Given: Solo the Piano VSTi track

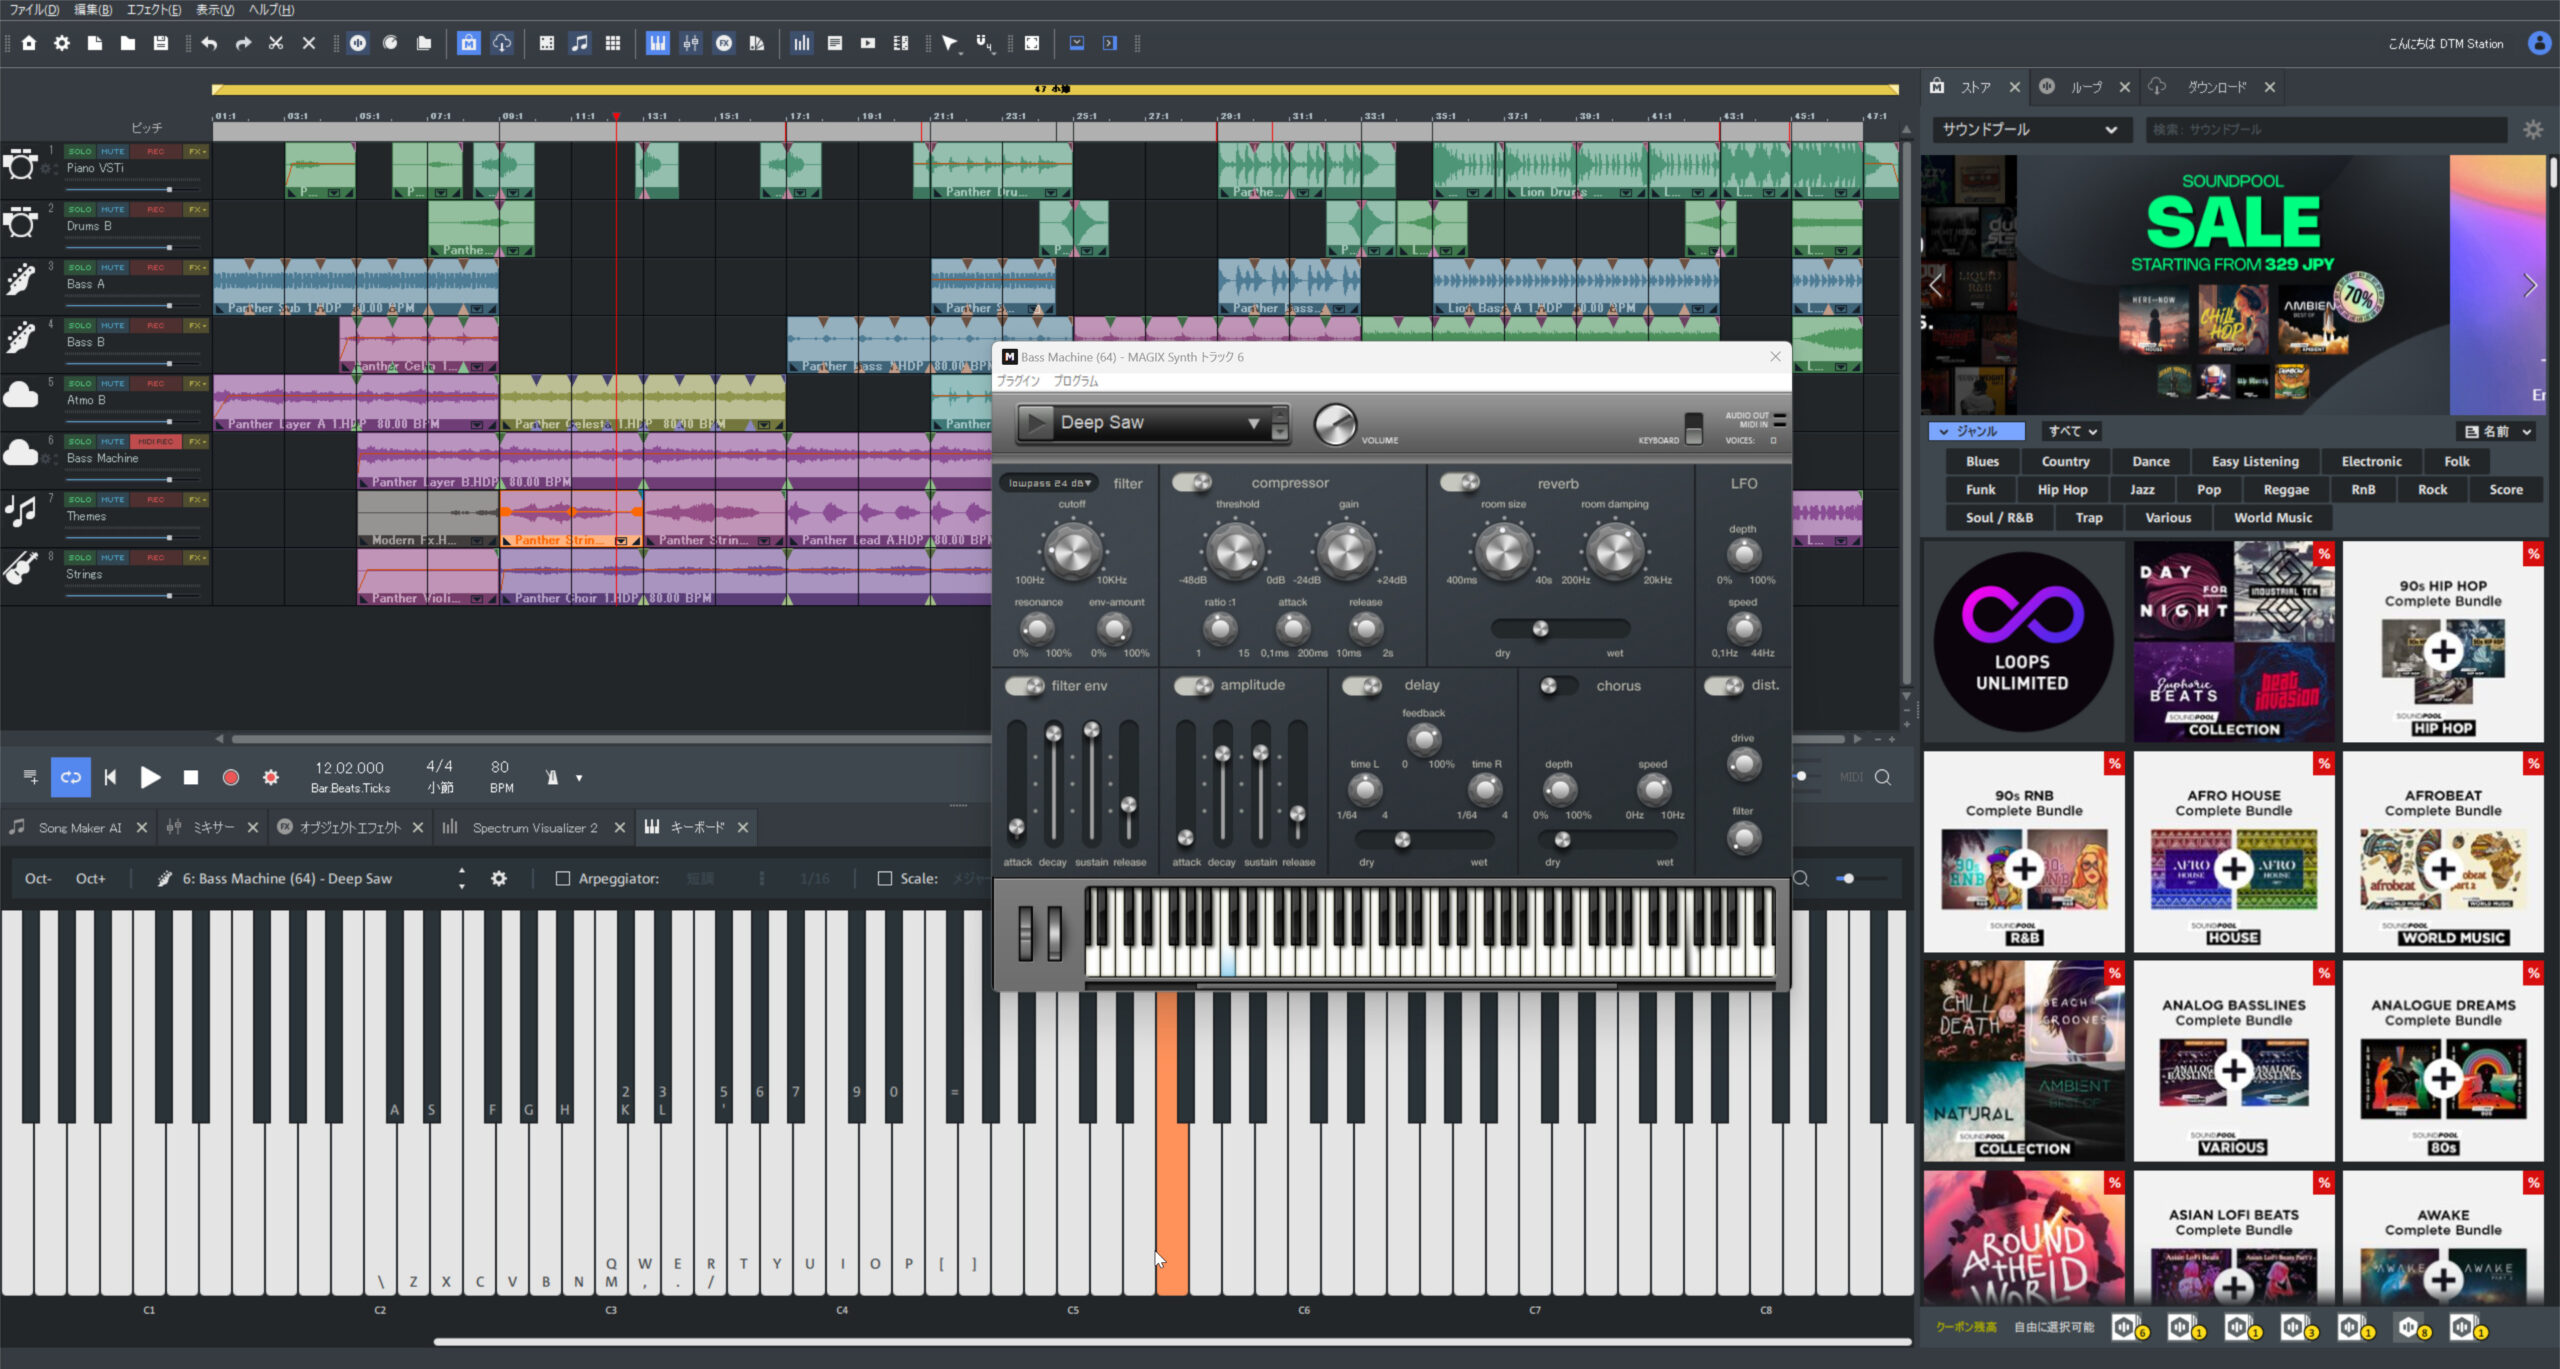Looking at the screenshot, I should [x=80, y=152].
